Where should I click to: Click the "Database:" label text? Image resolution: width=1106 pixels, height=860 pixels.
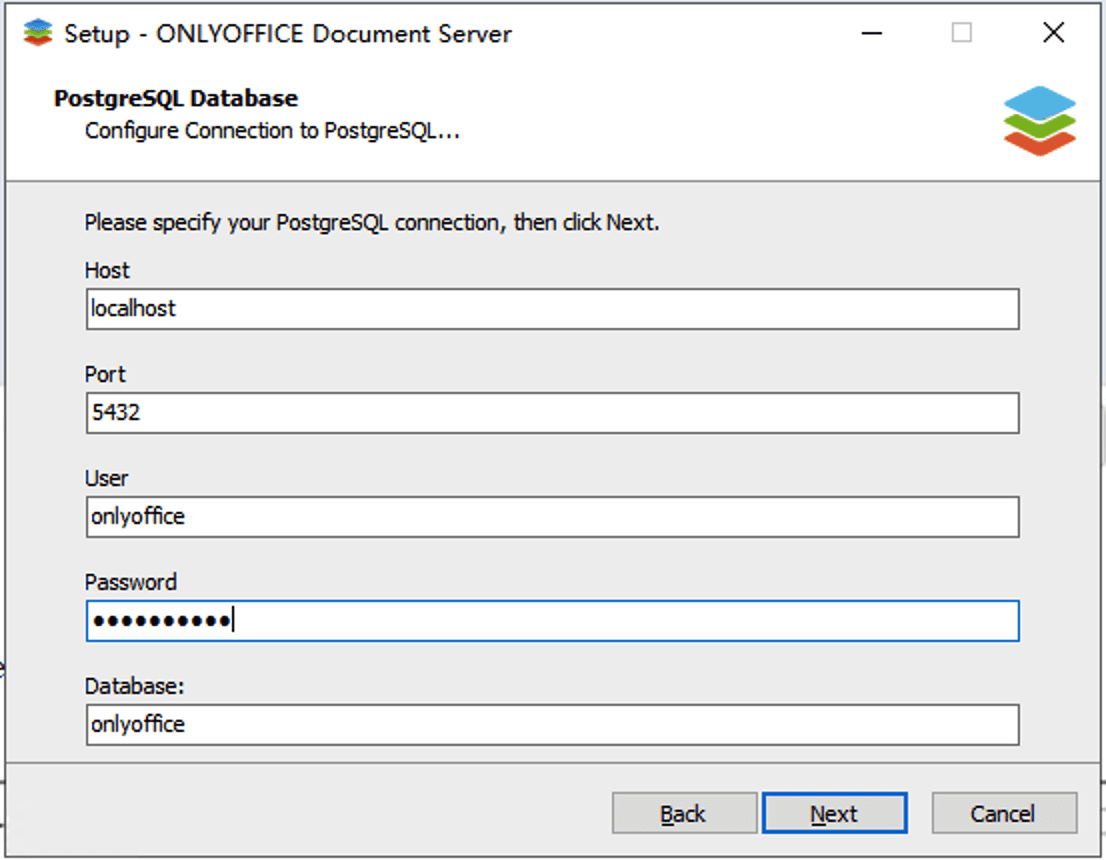135,687
